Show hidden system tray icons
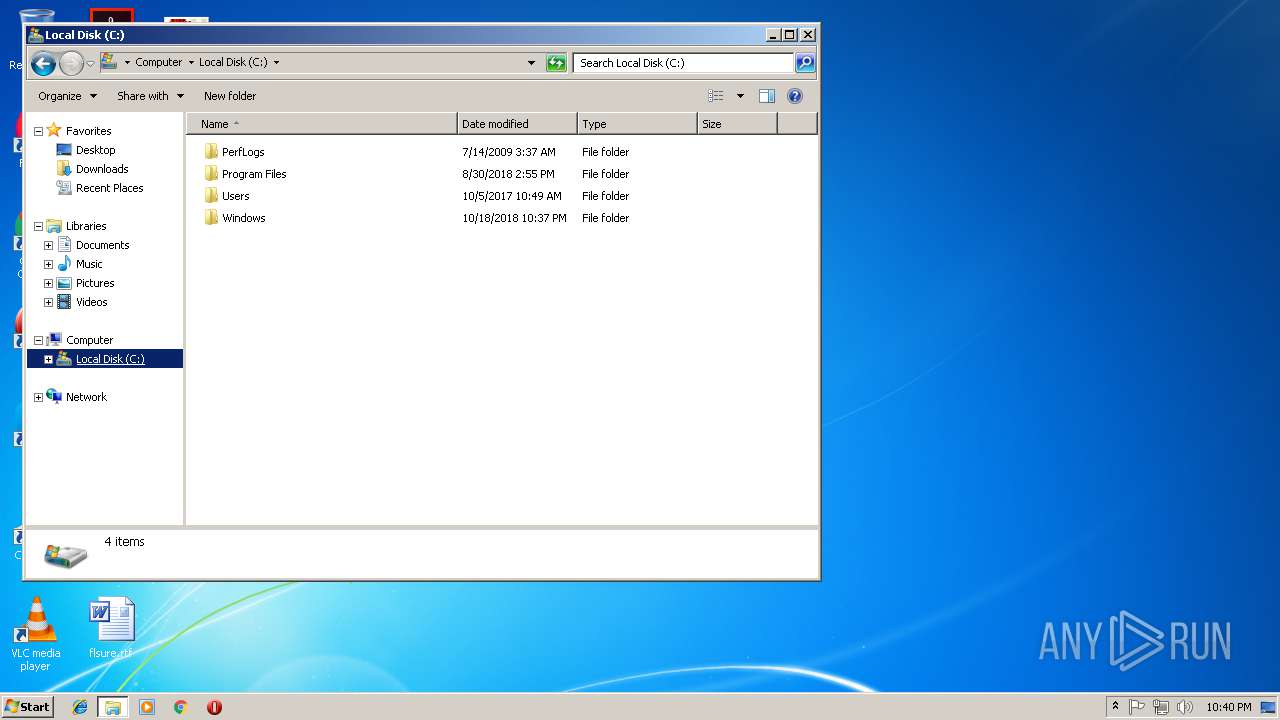Screen dimensions: 1280x720 (1116, 707)
